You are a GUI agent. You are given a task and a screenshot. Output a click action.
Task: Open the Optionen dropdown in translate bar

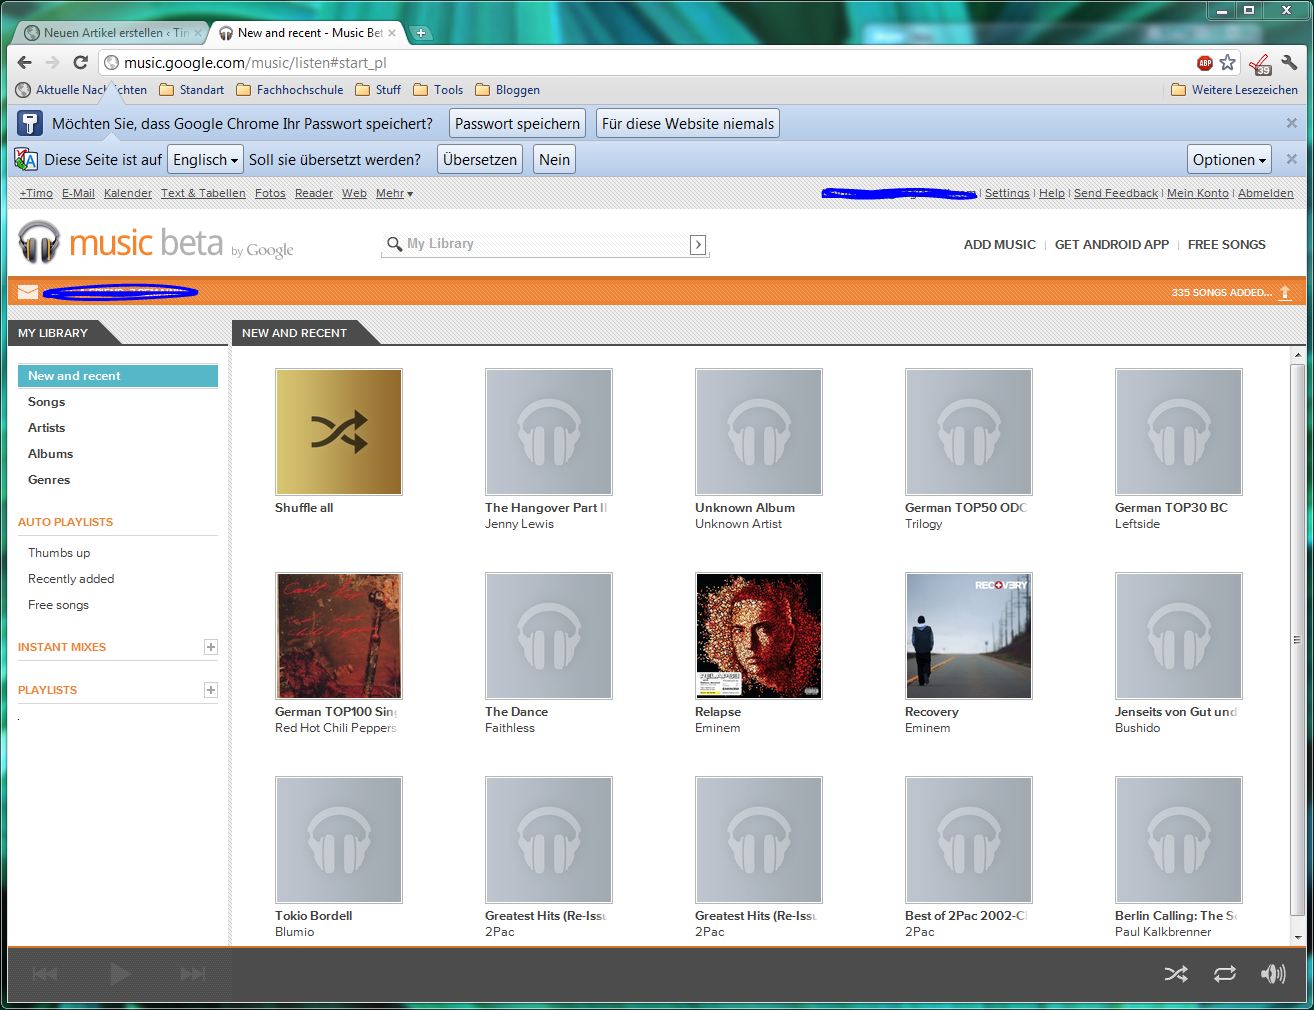pyautogui.click(x=1229, y=160)
